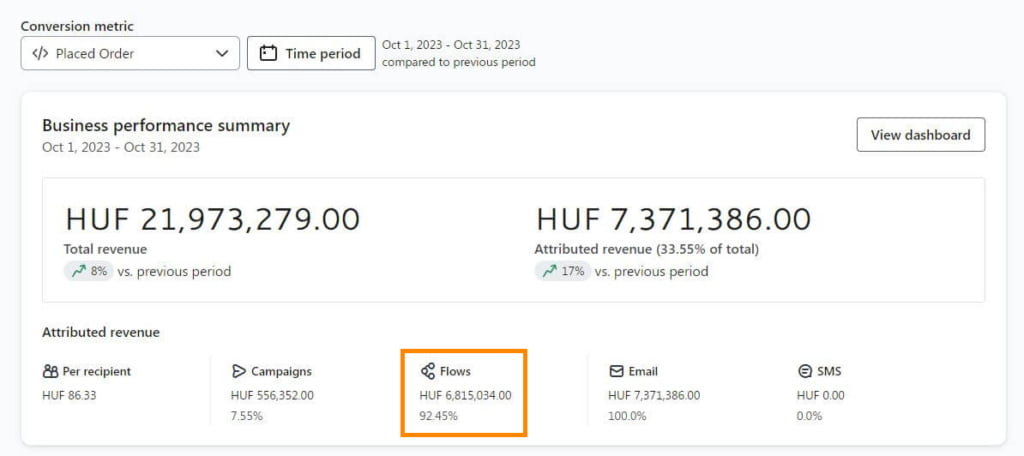Click the Campaigns paper-plane icon
Image resolution: width=1024 pixels, height=456 pixels.
[238, 371]
